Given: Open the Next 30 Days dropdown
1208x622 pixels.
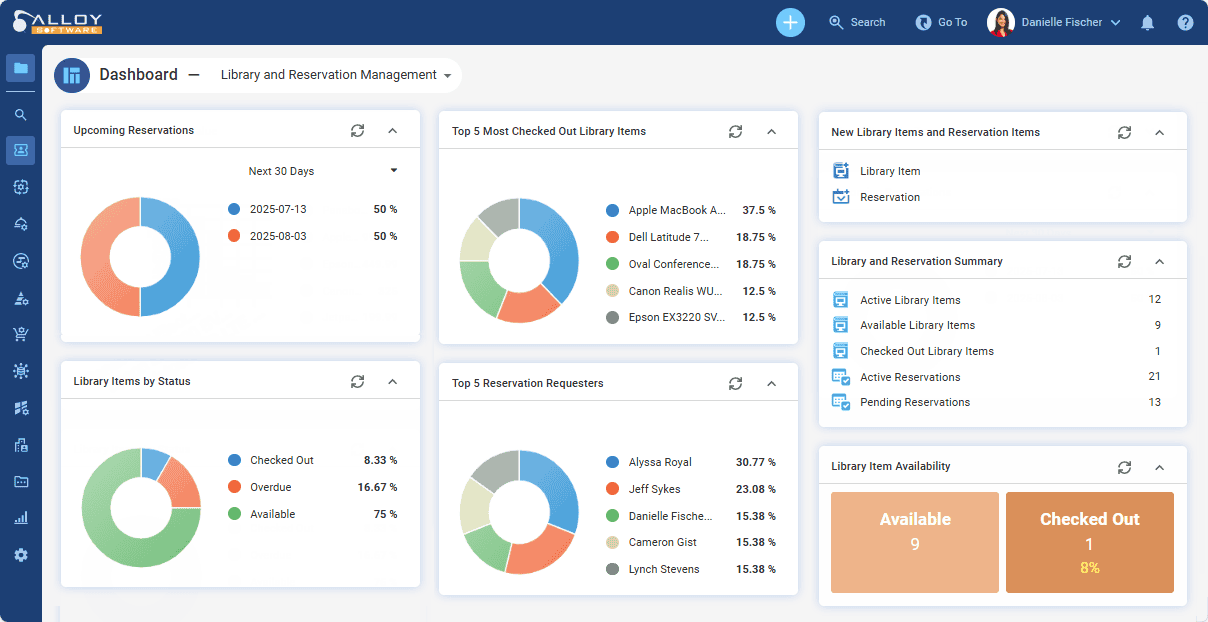Looking at the screenshot, I should (322, 171).
